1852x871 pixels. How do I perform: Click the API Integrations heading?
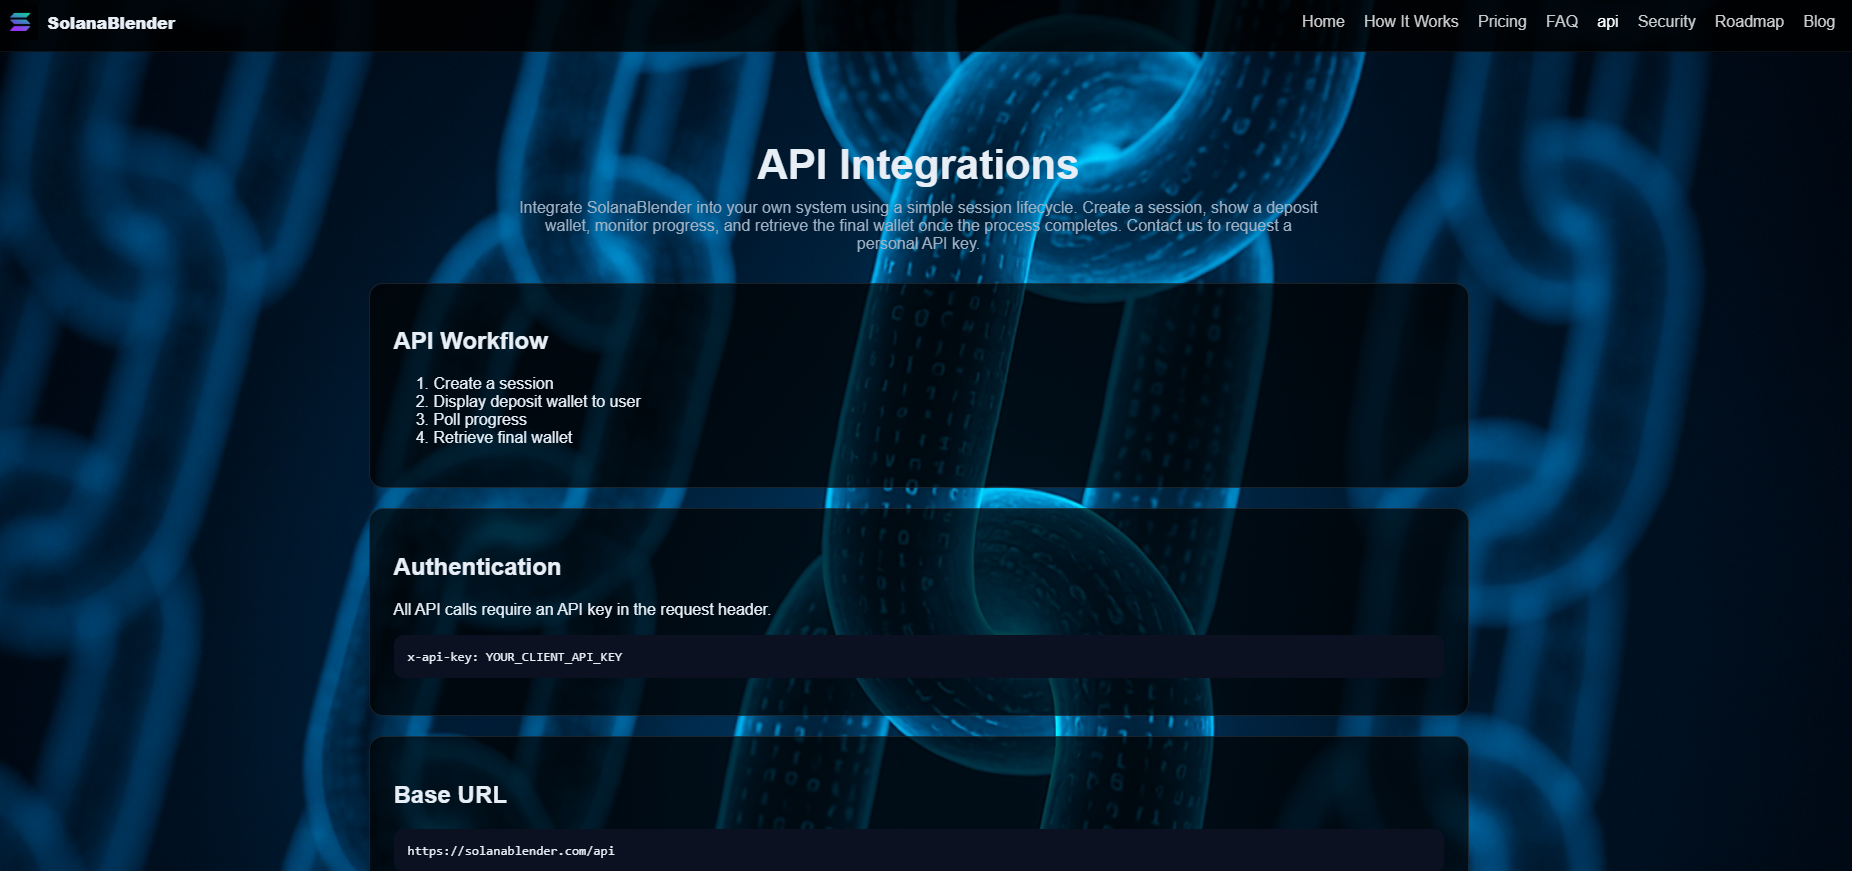[918, 165]
